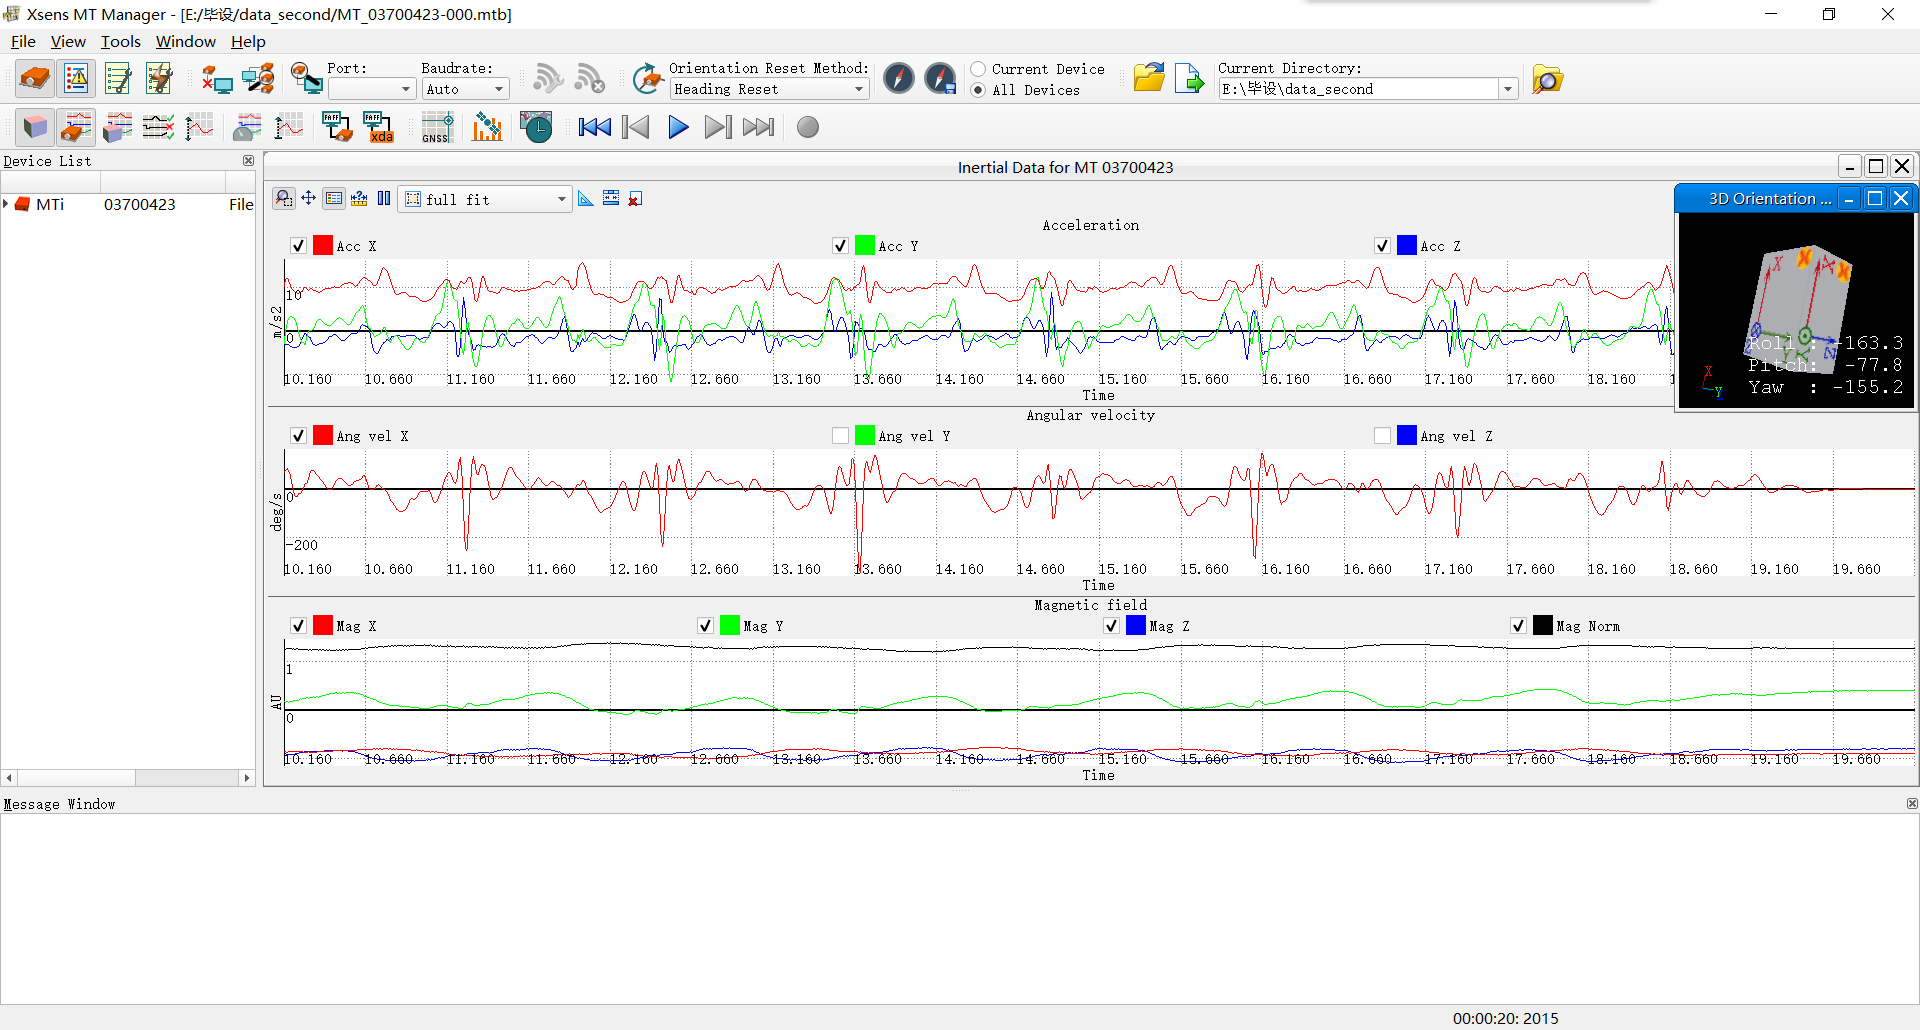Expand the MTi device tree node
The height and width of the screenshot is (1030, 1920).
click(x=7, y=204)
